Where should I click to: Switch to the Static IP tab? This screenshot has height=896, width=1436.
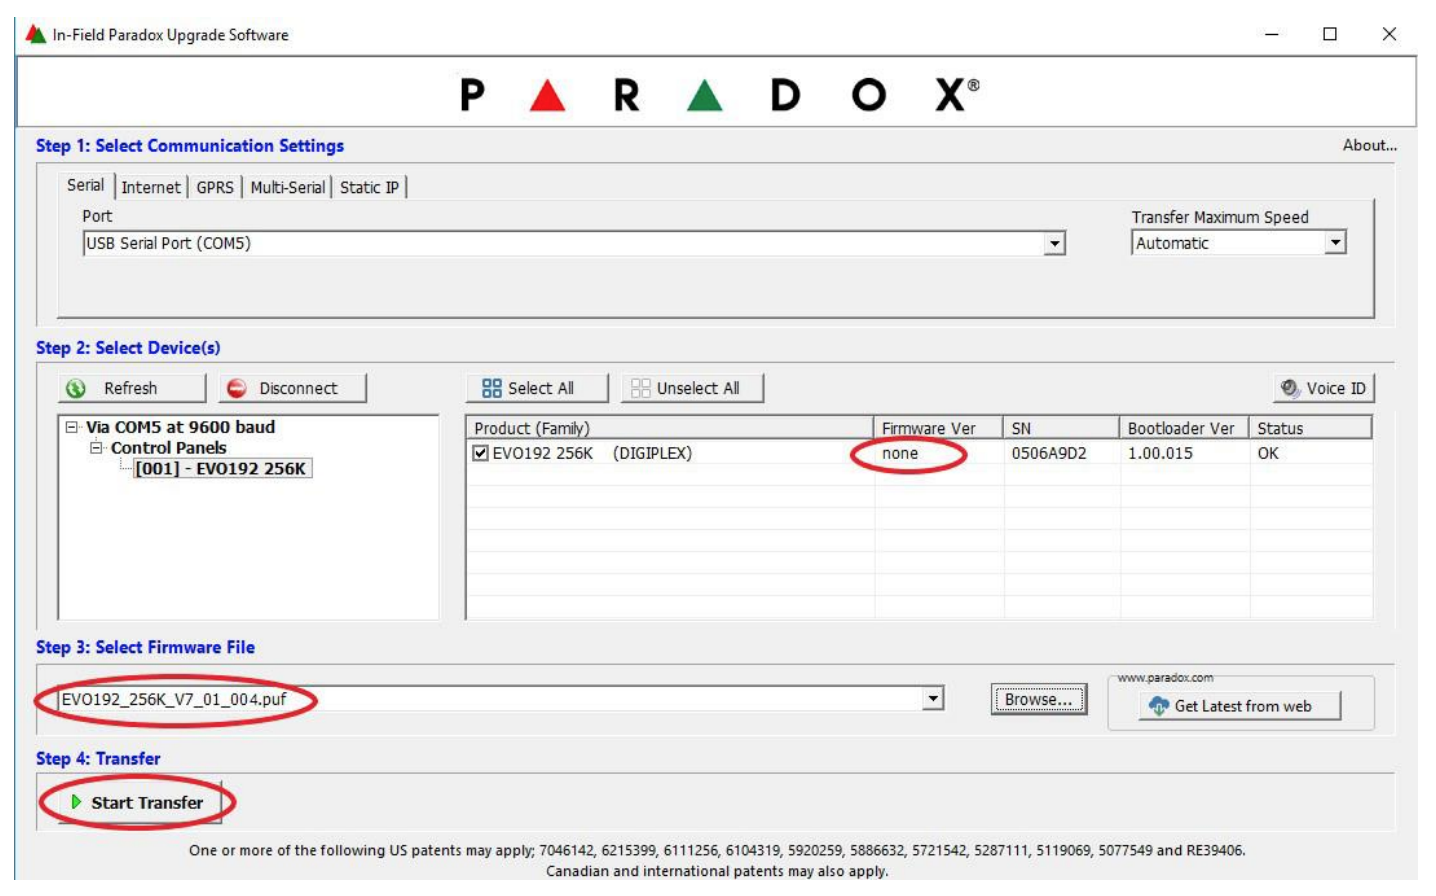(x=369, y=187)
